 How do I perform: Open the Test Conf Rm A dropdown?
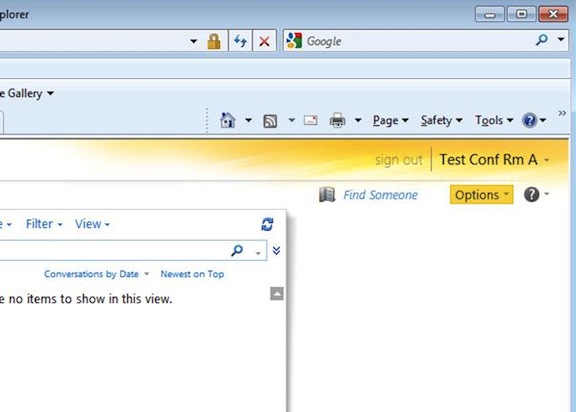(494, 160)
